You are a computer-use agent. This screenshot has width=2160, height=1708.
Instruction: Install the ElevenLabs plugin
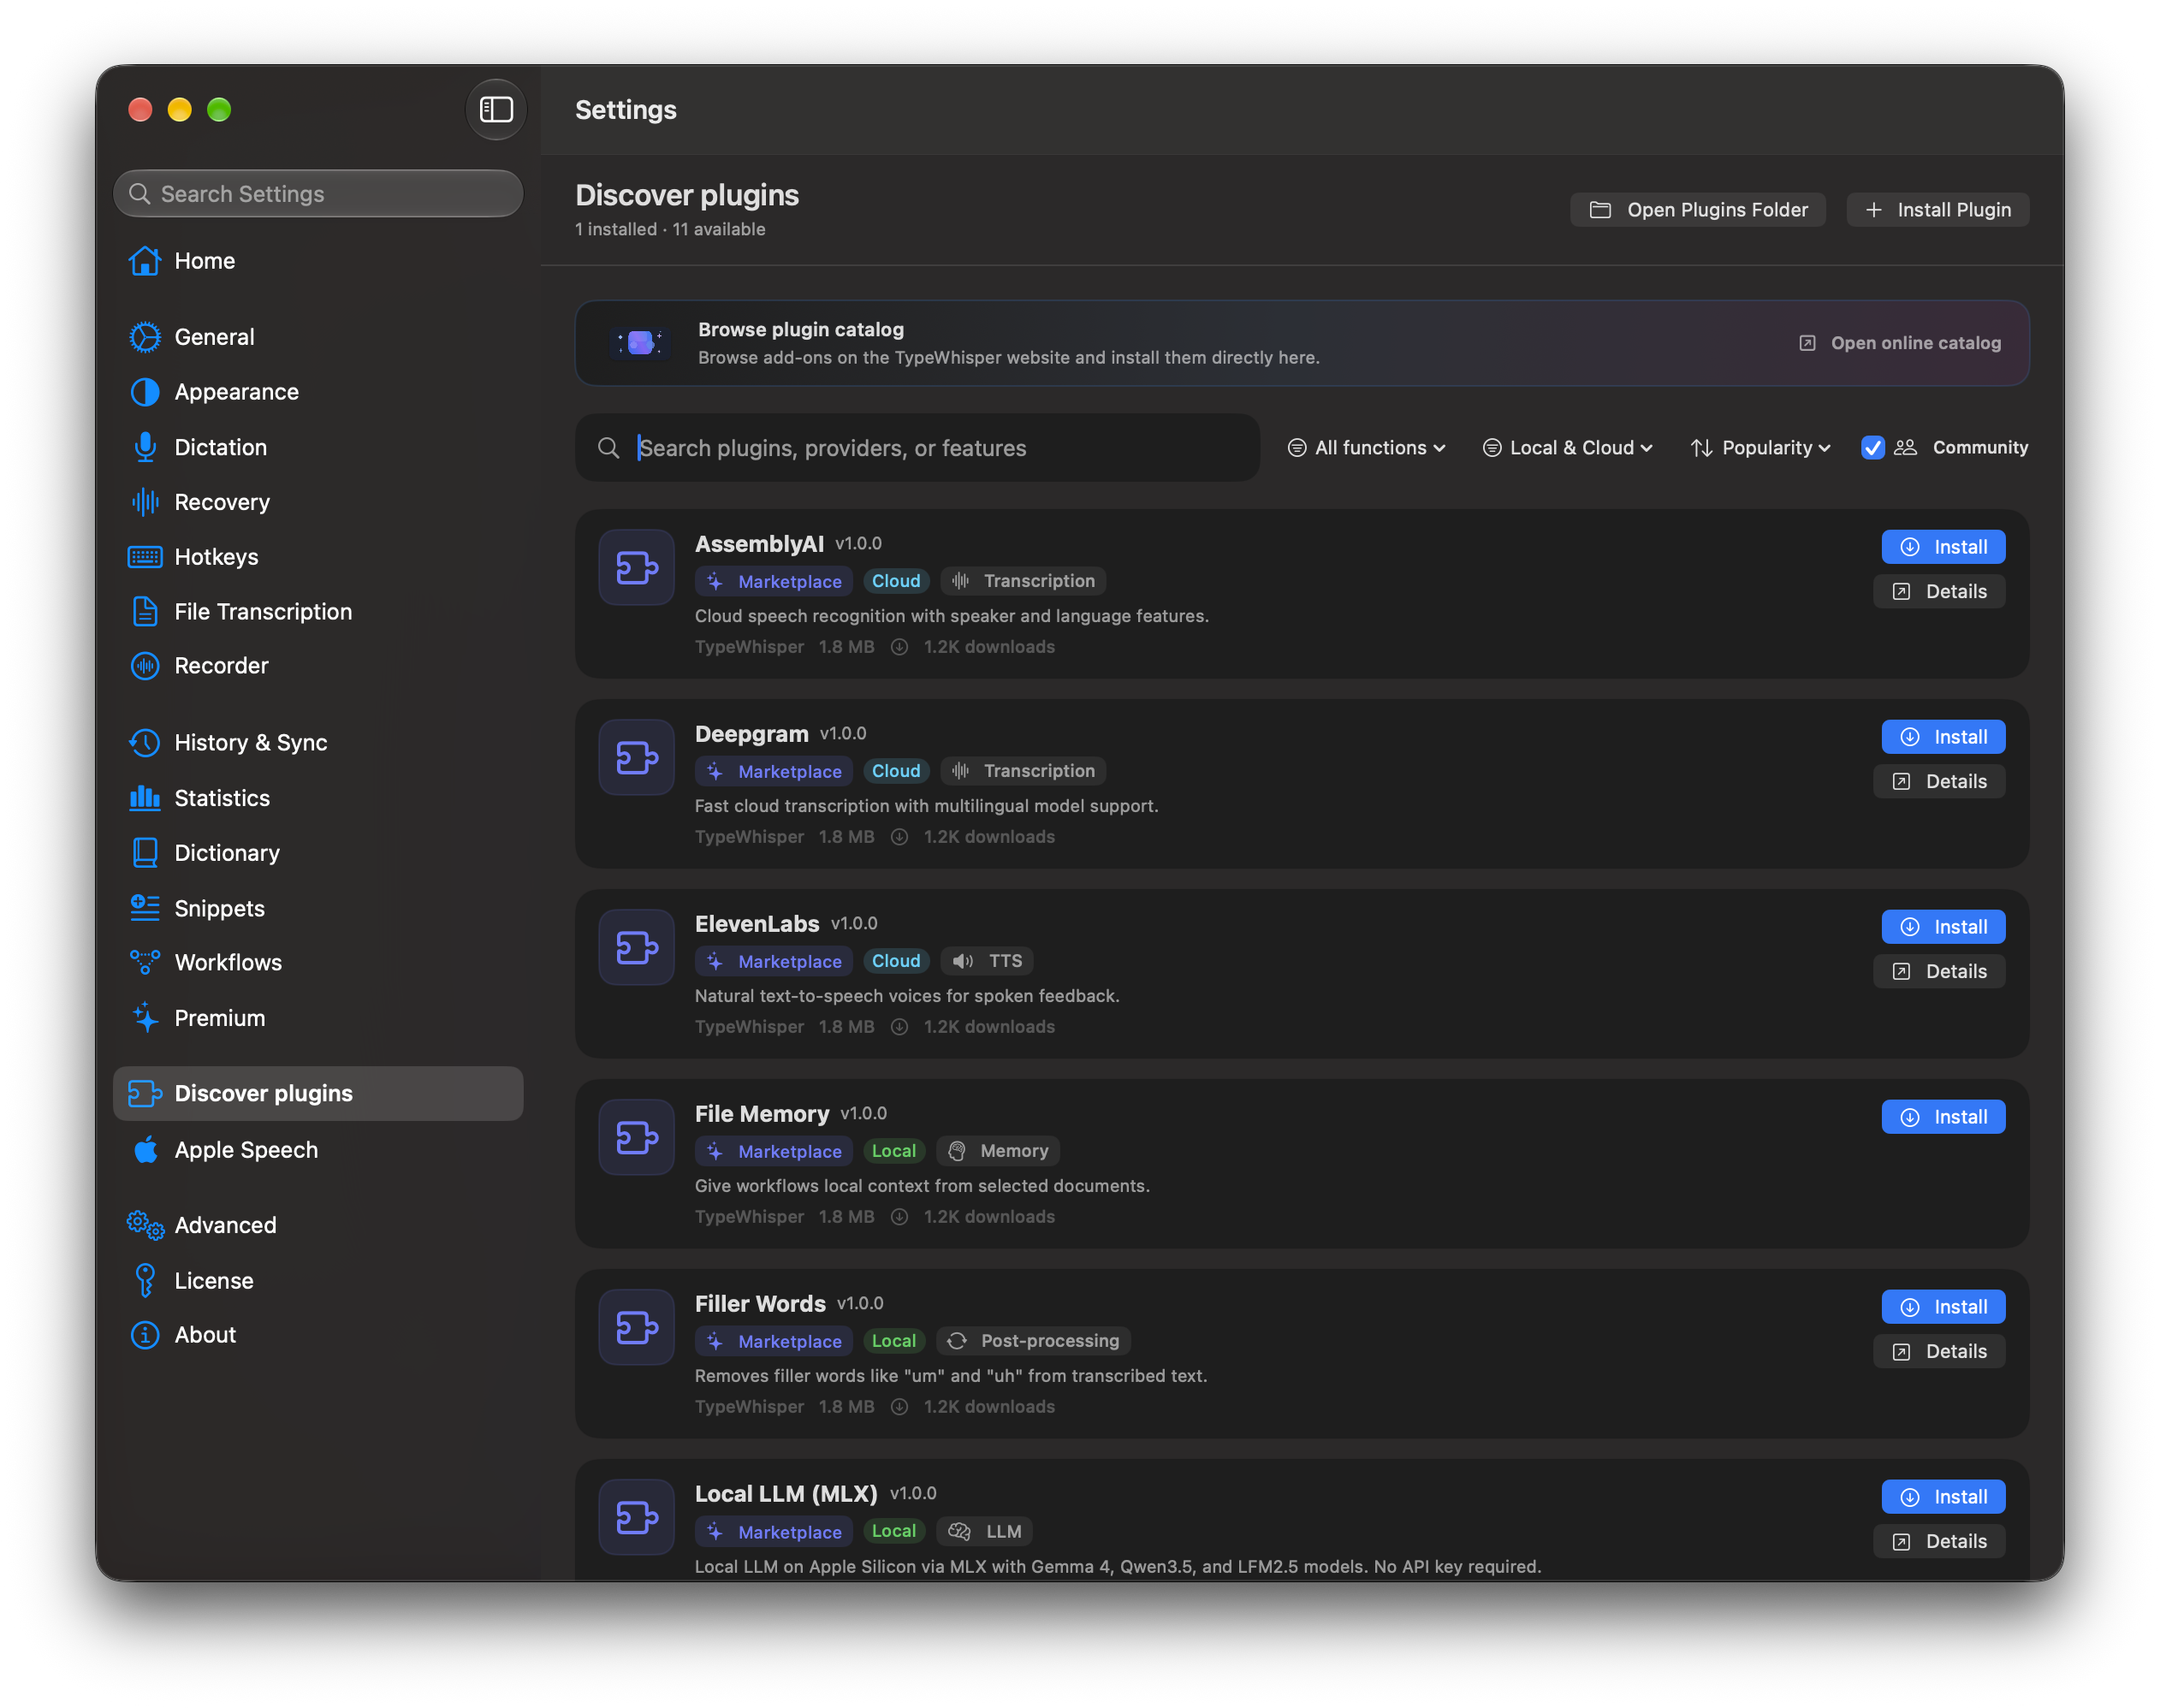pos(1942,927)
